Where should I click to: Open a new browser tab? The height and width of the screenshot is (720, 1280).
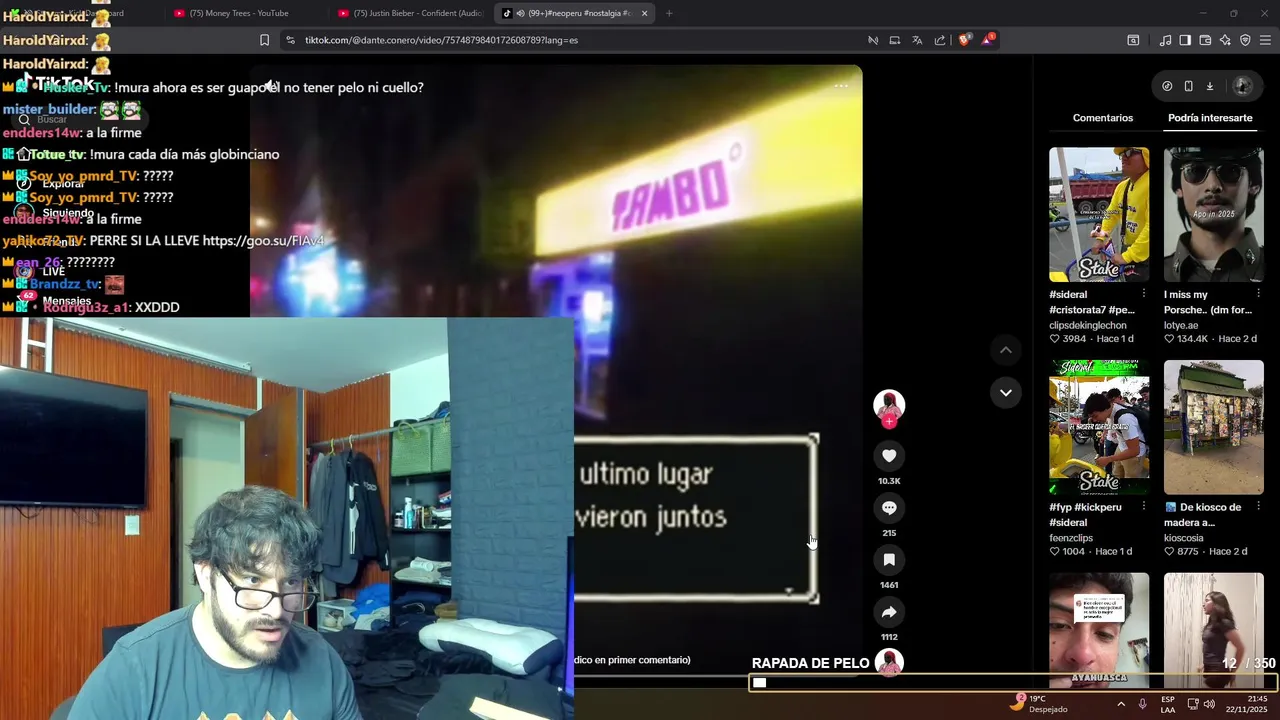point(669,13)
